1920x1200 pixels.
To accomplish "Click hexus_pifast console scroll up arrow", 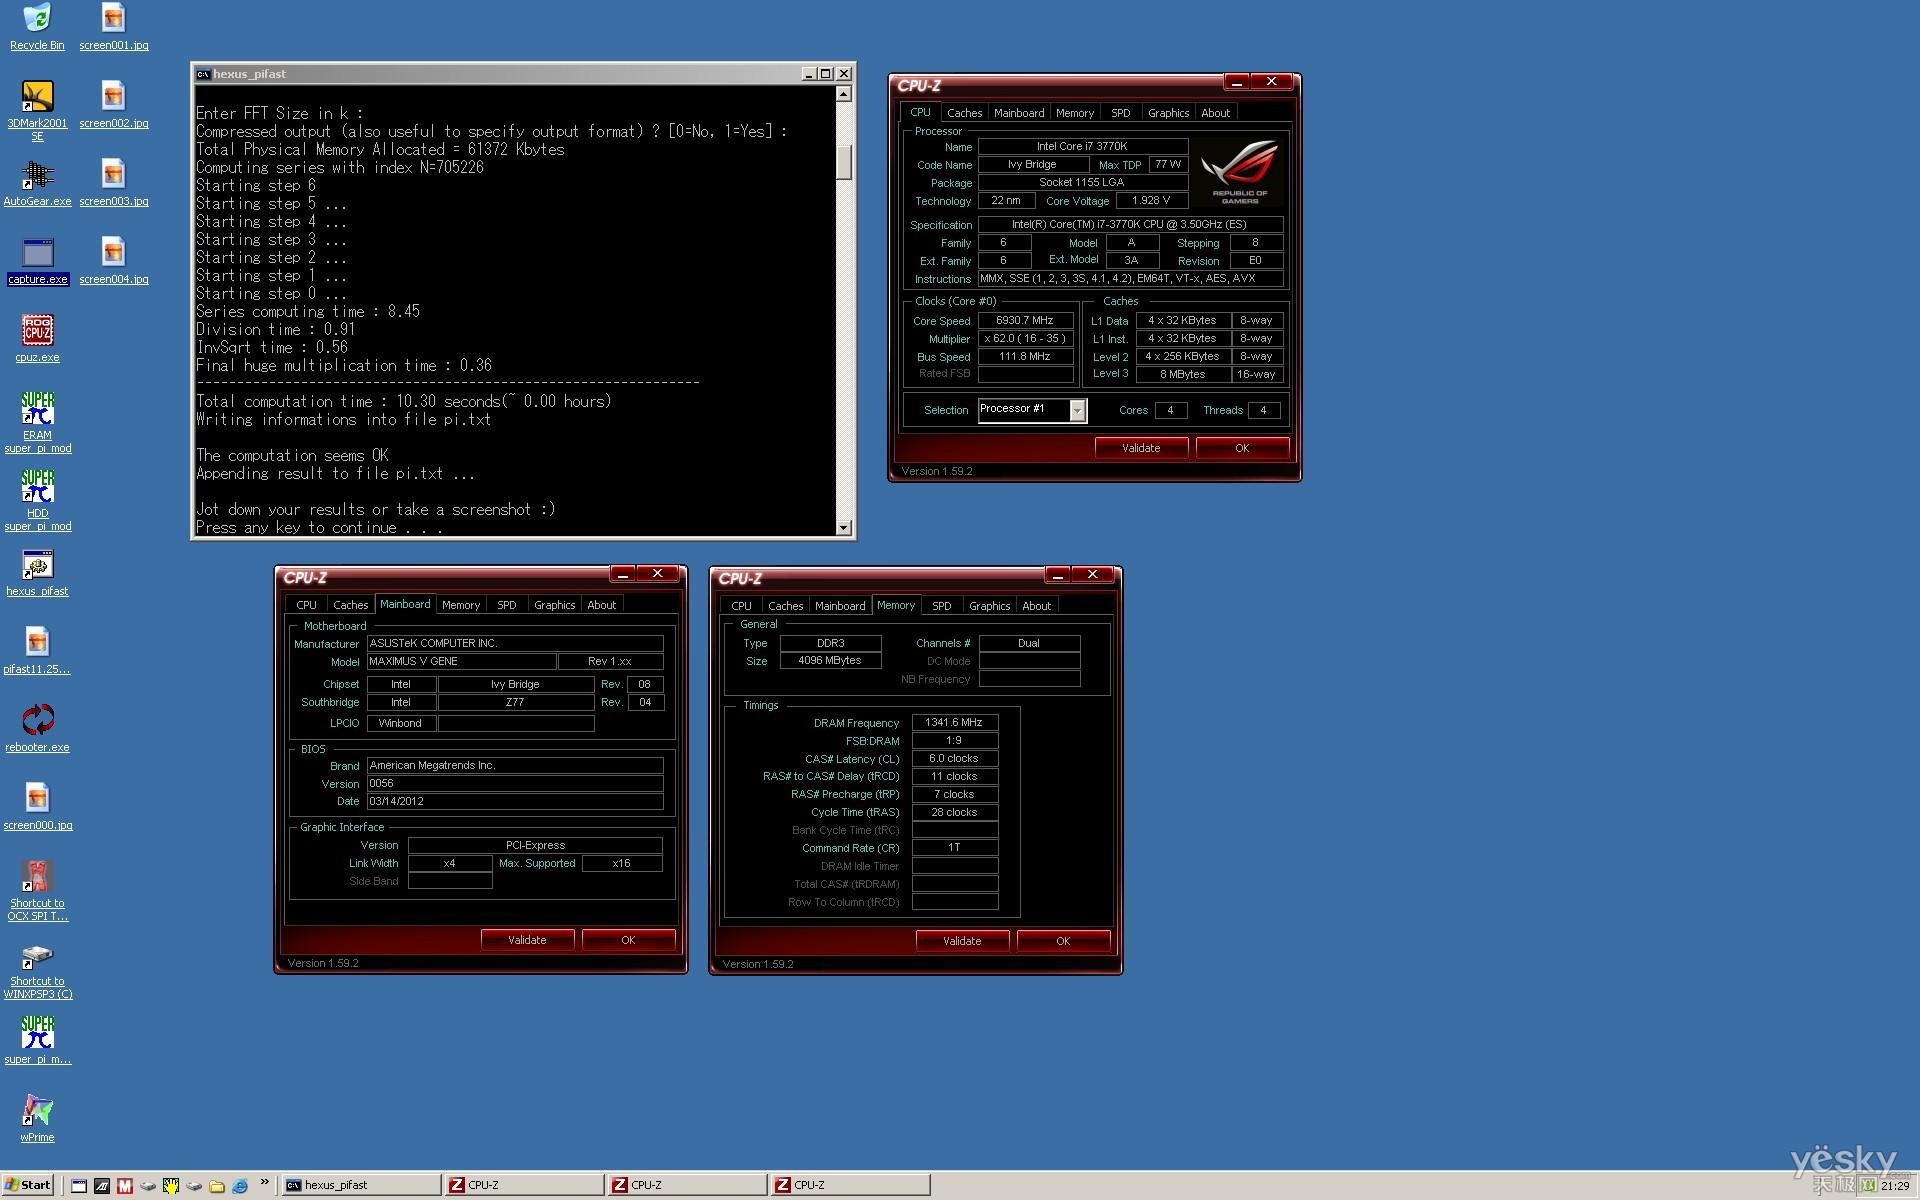I will tap(844, 94).
